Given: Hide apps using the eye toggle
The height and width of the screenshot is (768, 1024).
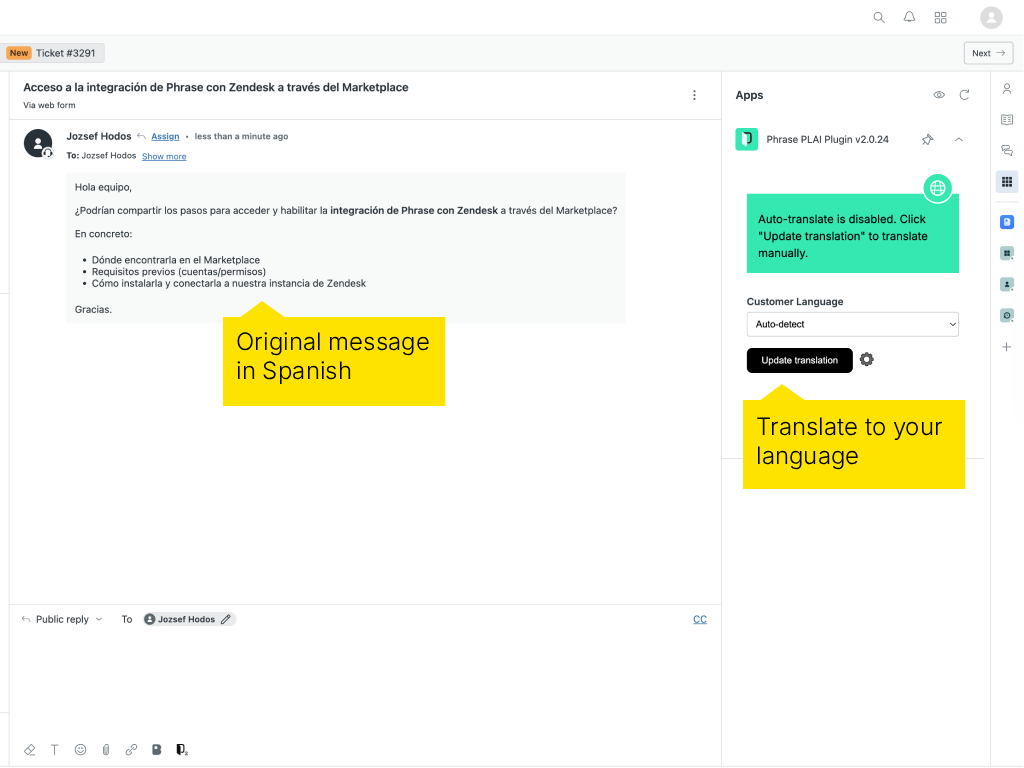Looking at the screenshot, I should [x=939, y=94].
